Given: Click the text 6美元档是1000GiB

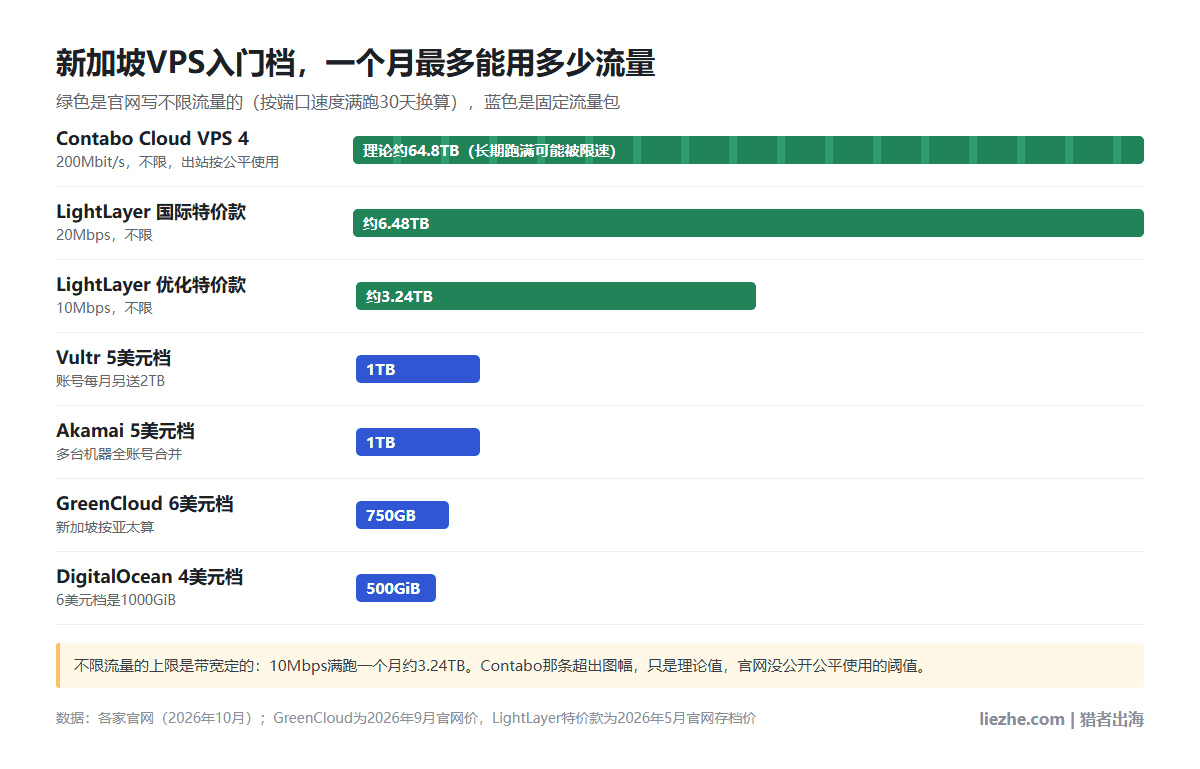Looking at the screenshot, I should pos(116,600).
